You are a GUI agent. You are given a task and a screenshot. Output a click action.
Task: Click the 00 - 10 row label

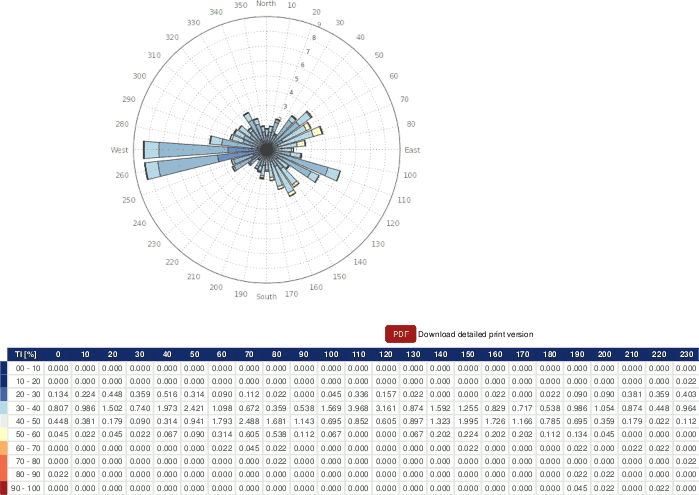26,368
